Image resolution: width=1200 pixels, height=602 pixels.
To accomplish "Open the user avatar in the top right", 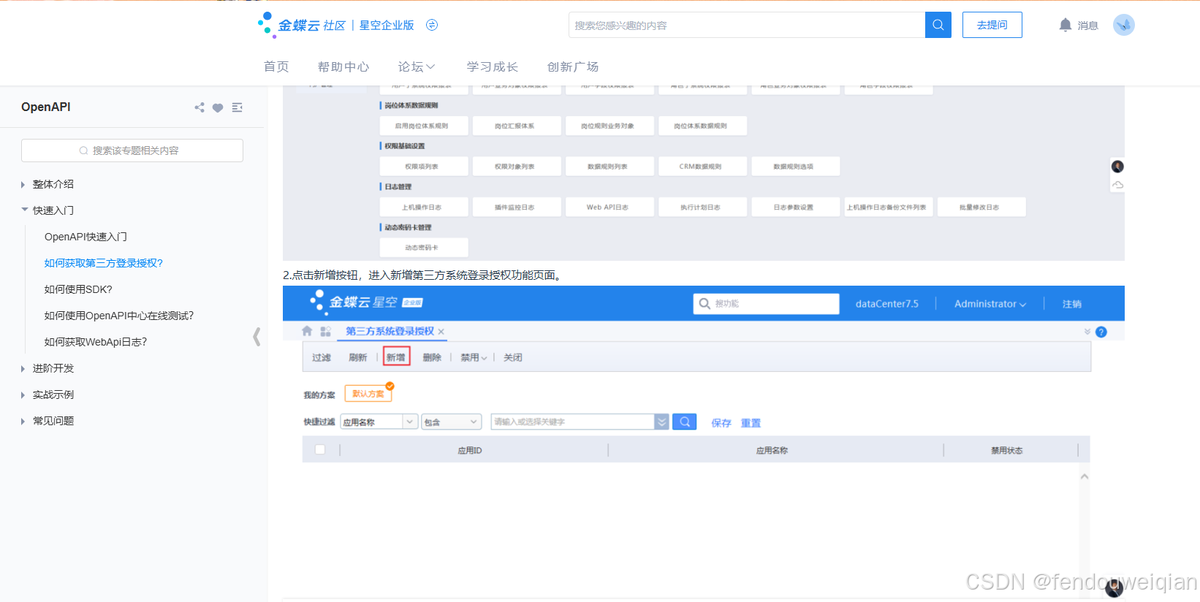I will (x=1124, y=25).
